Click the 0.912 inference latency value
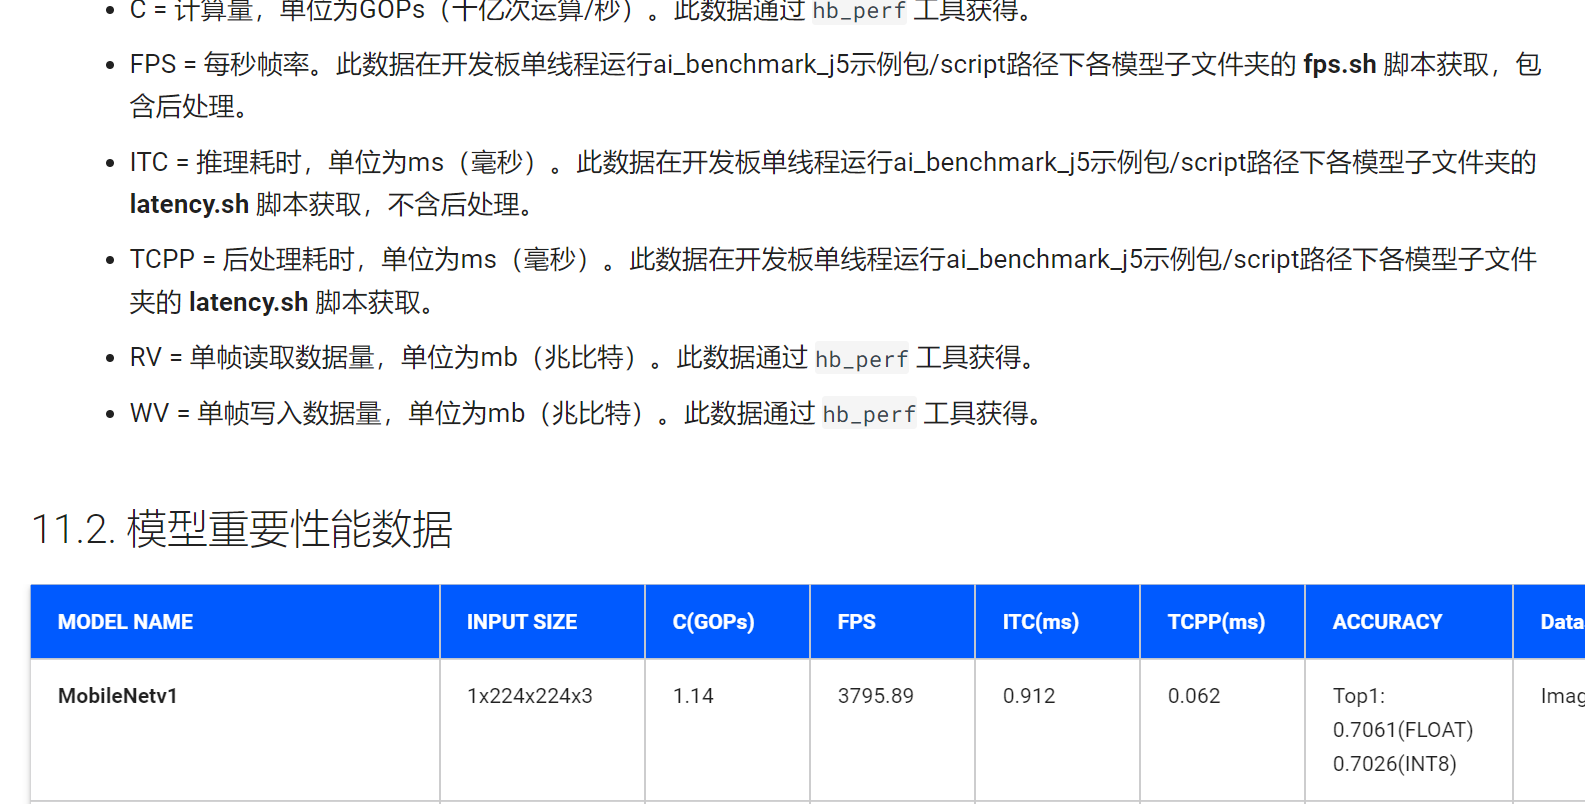Image resolution: width=1585 pixels, height=804 pixels. 1029,696
